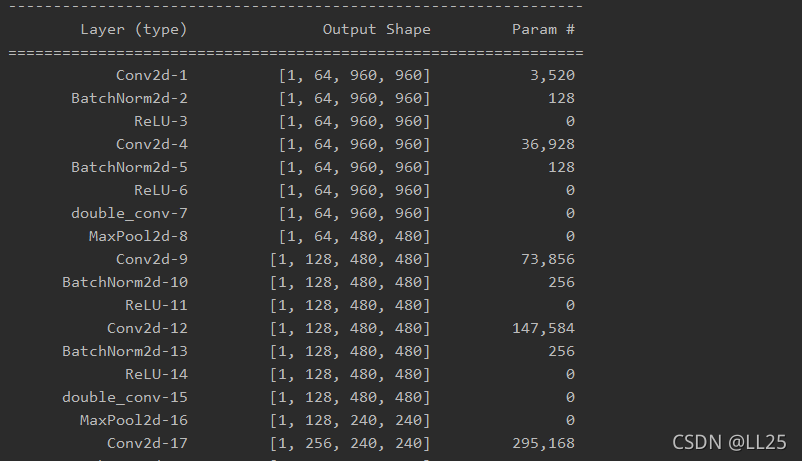
Task: Select the double_conv-15 layer name
Action: tap(125, 398)
